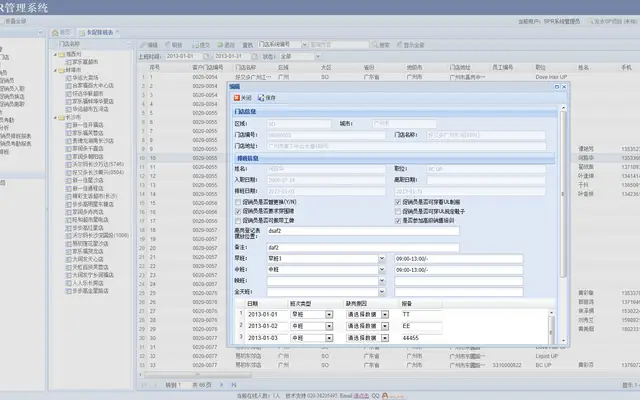The image size is (640, 400).
Task: Collapse the 门店名称 tree panel
Action: [x=129, y=44]
